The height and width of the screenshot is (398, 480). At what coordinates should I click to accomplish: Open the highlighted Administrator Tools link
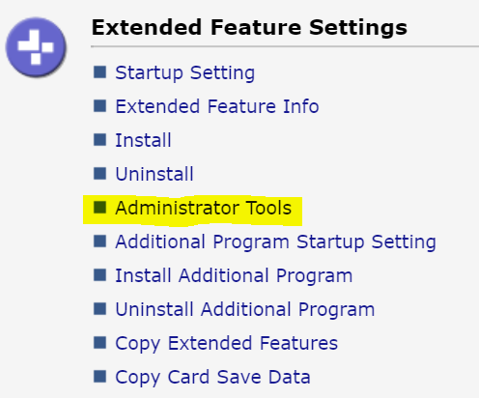click(x=203, y=208)
